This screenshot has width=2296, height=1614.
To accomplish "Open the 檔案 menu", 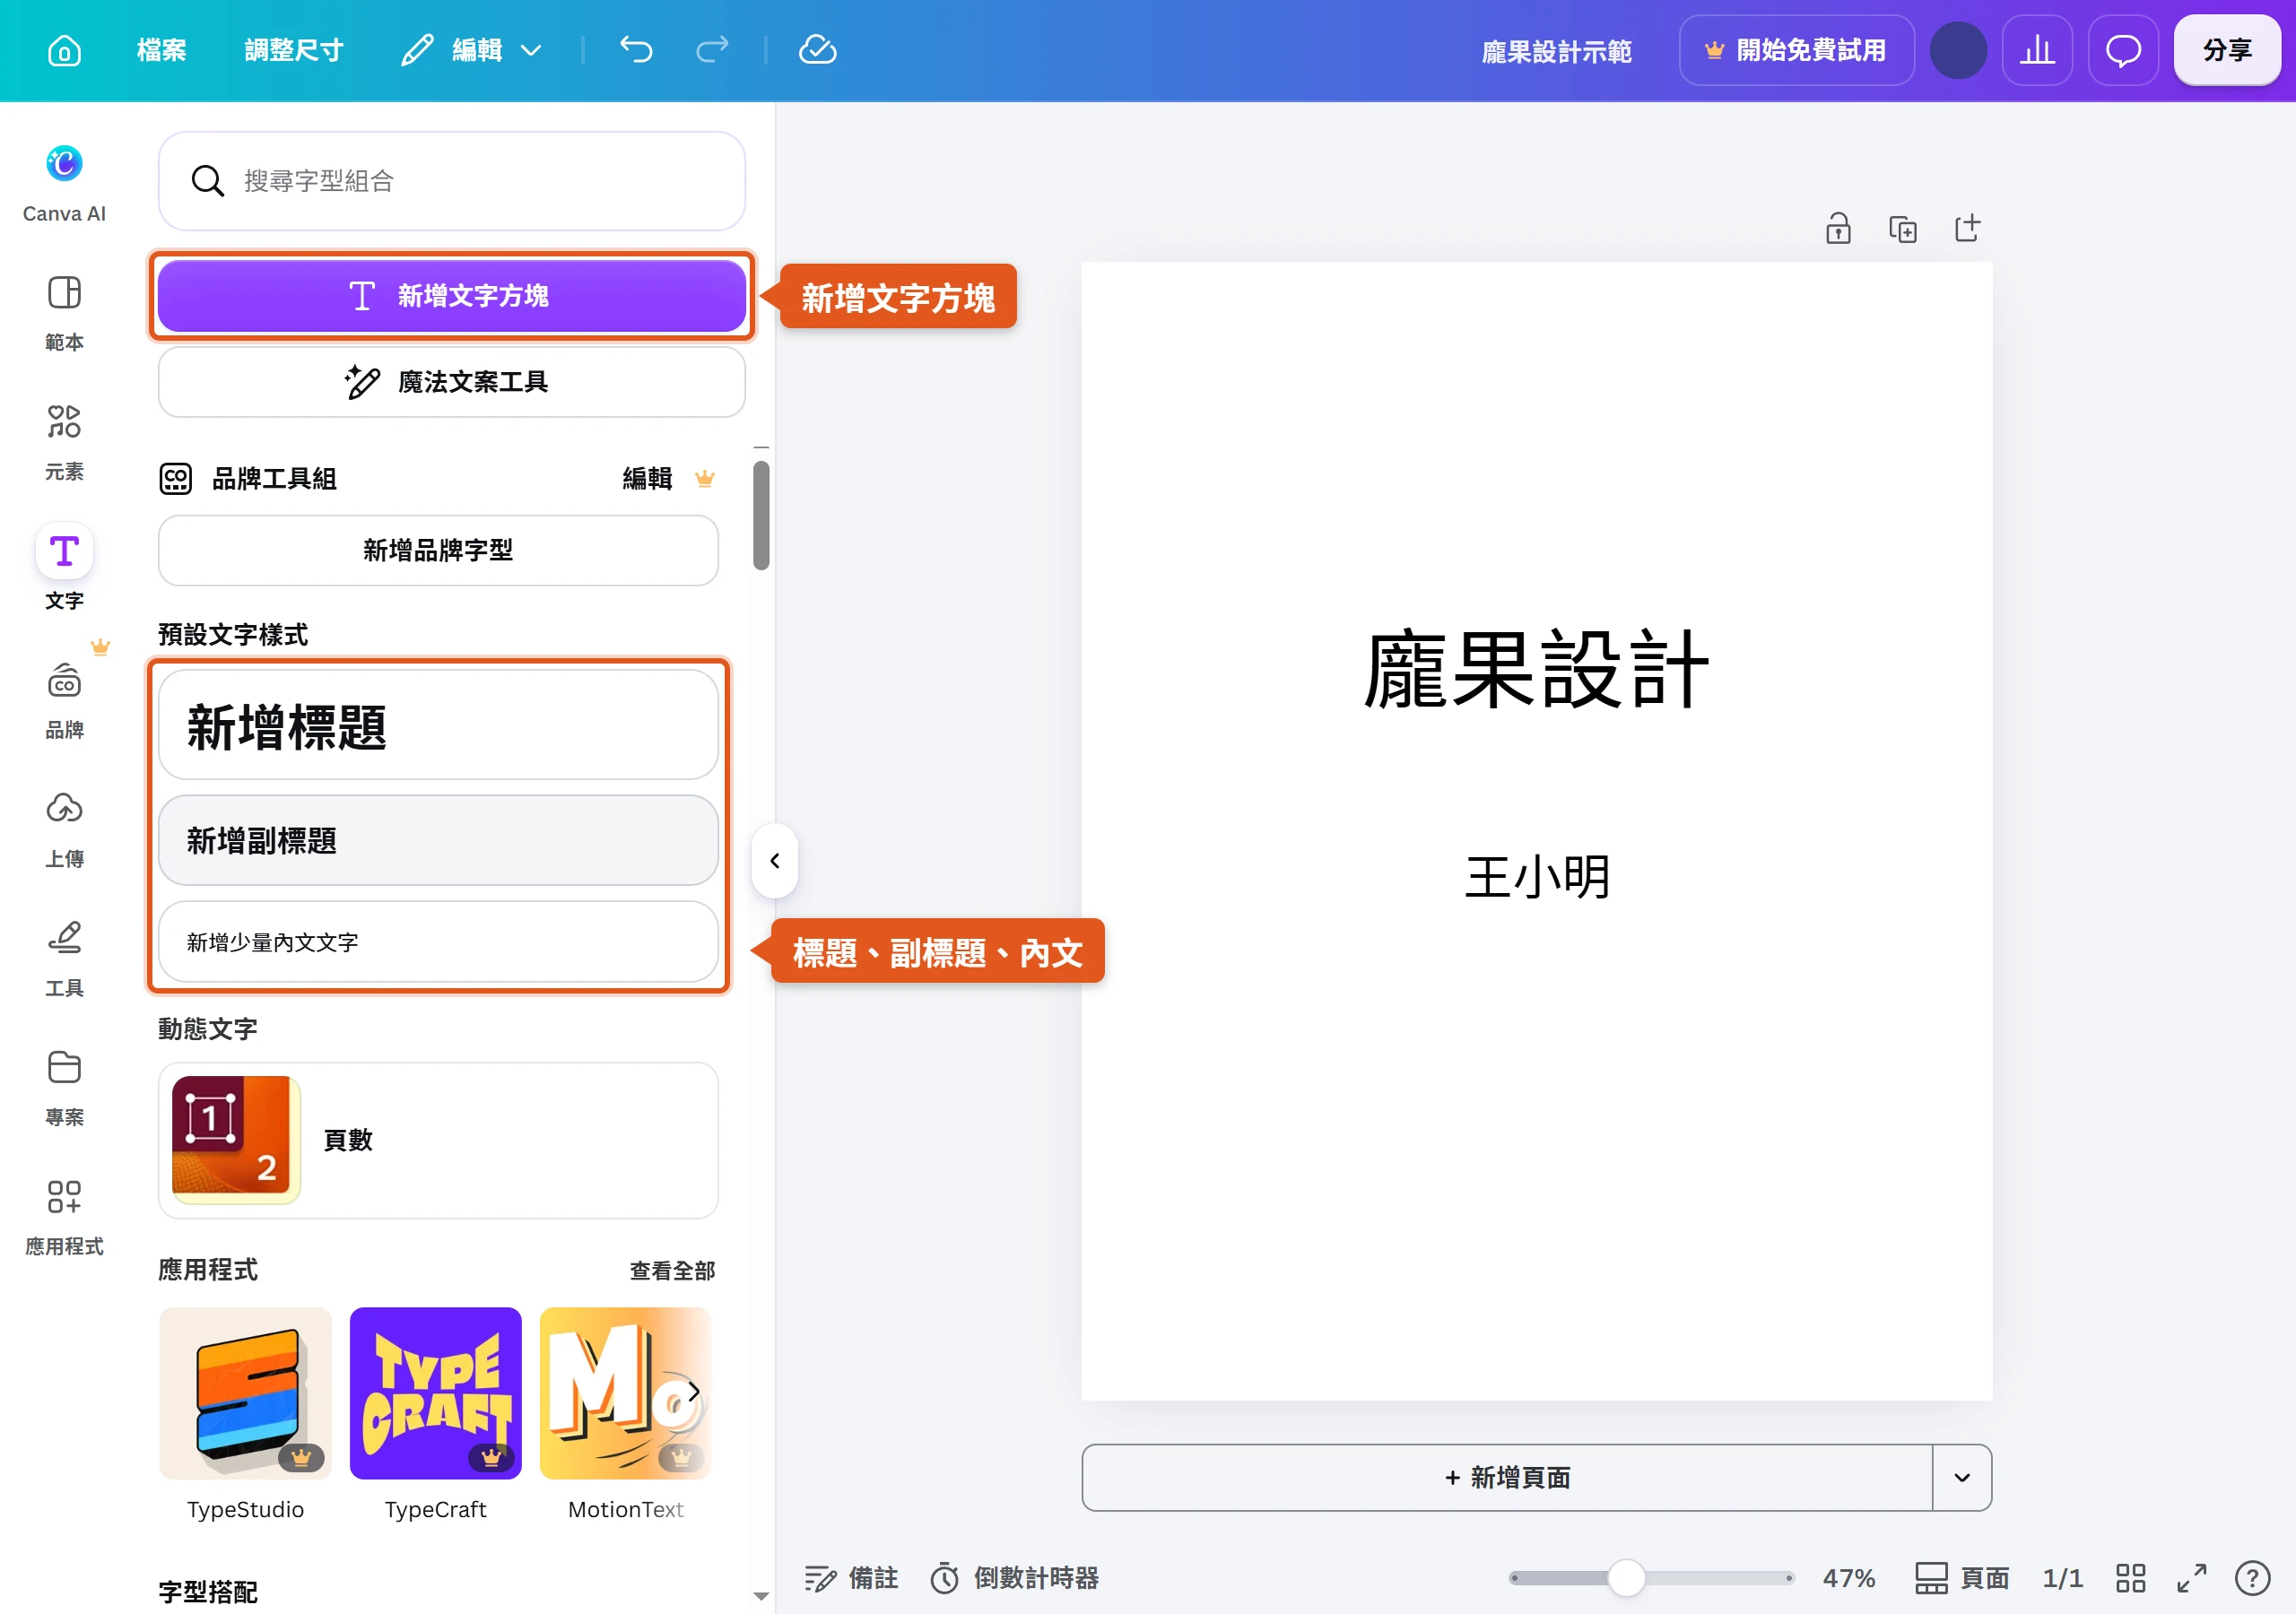I will click(x=162, y=50).
